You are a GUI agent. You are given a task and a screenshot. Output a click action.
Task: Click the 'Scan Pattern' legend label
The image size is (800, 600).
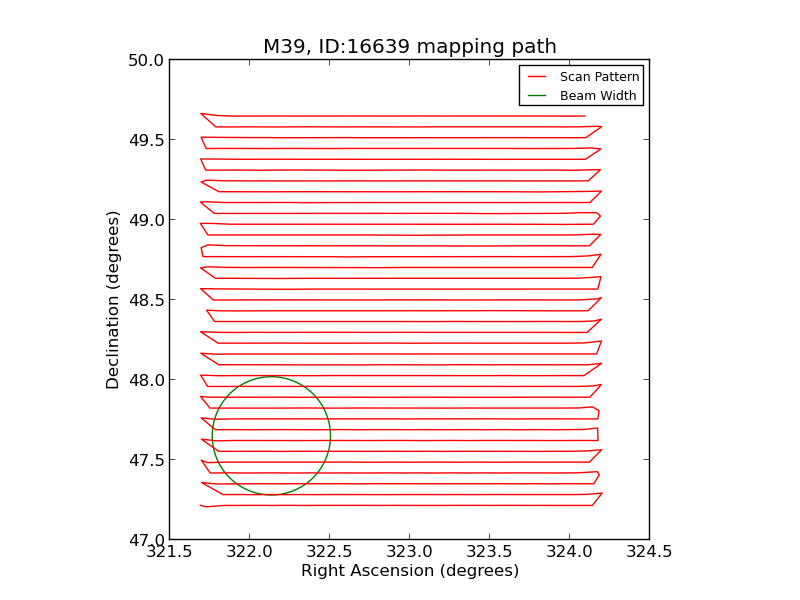(x=599, y=77)
